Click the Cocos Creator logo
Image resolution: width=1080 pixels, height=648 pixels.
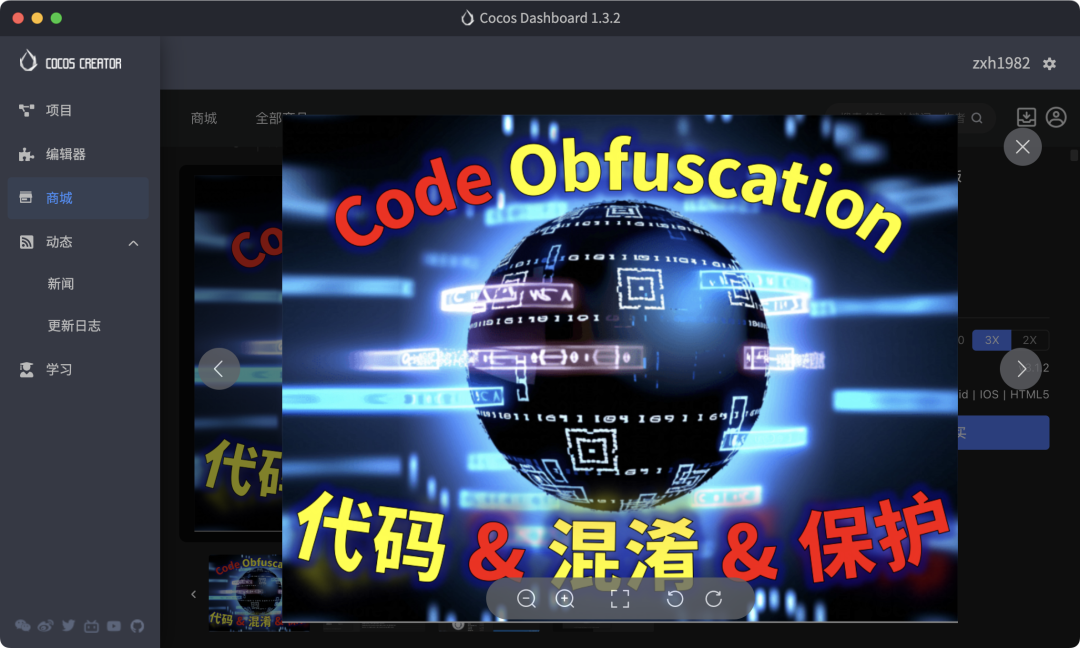click(70, 62)
